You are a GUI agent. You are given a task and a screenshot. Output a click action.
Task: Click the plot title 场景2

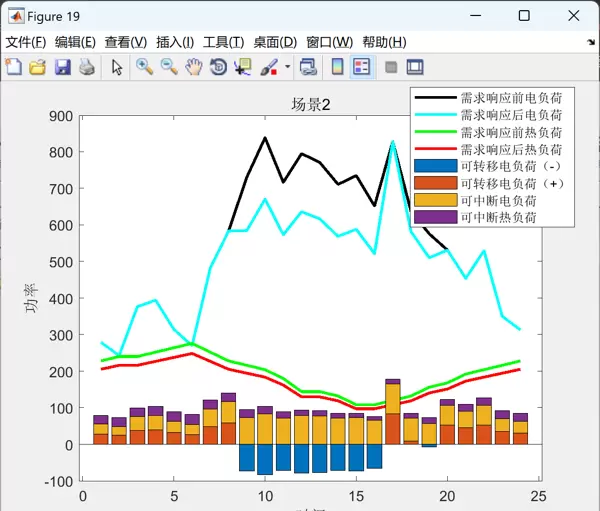pyautogui.click(x=311, y=104)
